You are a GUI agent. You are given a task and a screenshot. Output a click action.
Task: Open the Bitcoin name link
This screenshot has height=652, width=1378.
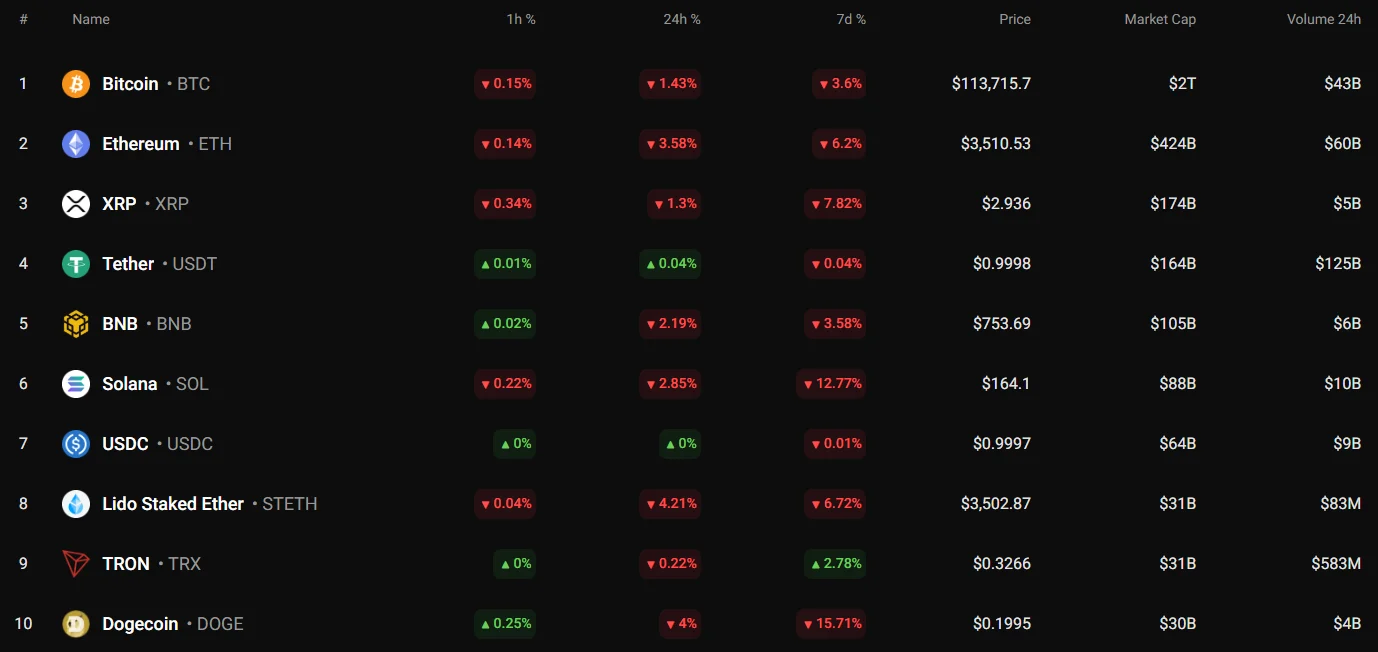(x=130, y=84)
